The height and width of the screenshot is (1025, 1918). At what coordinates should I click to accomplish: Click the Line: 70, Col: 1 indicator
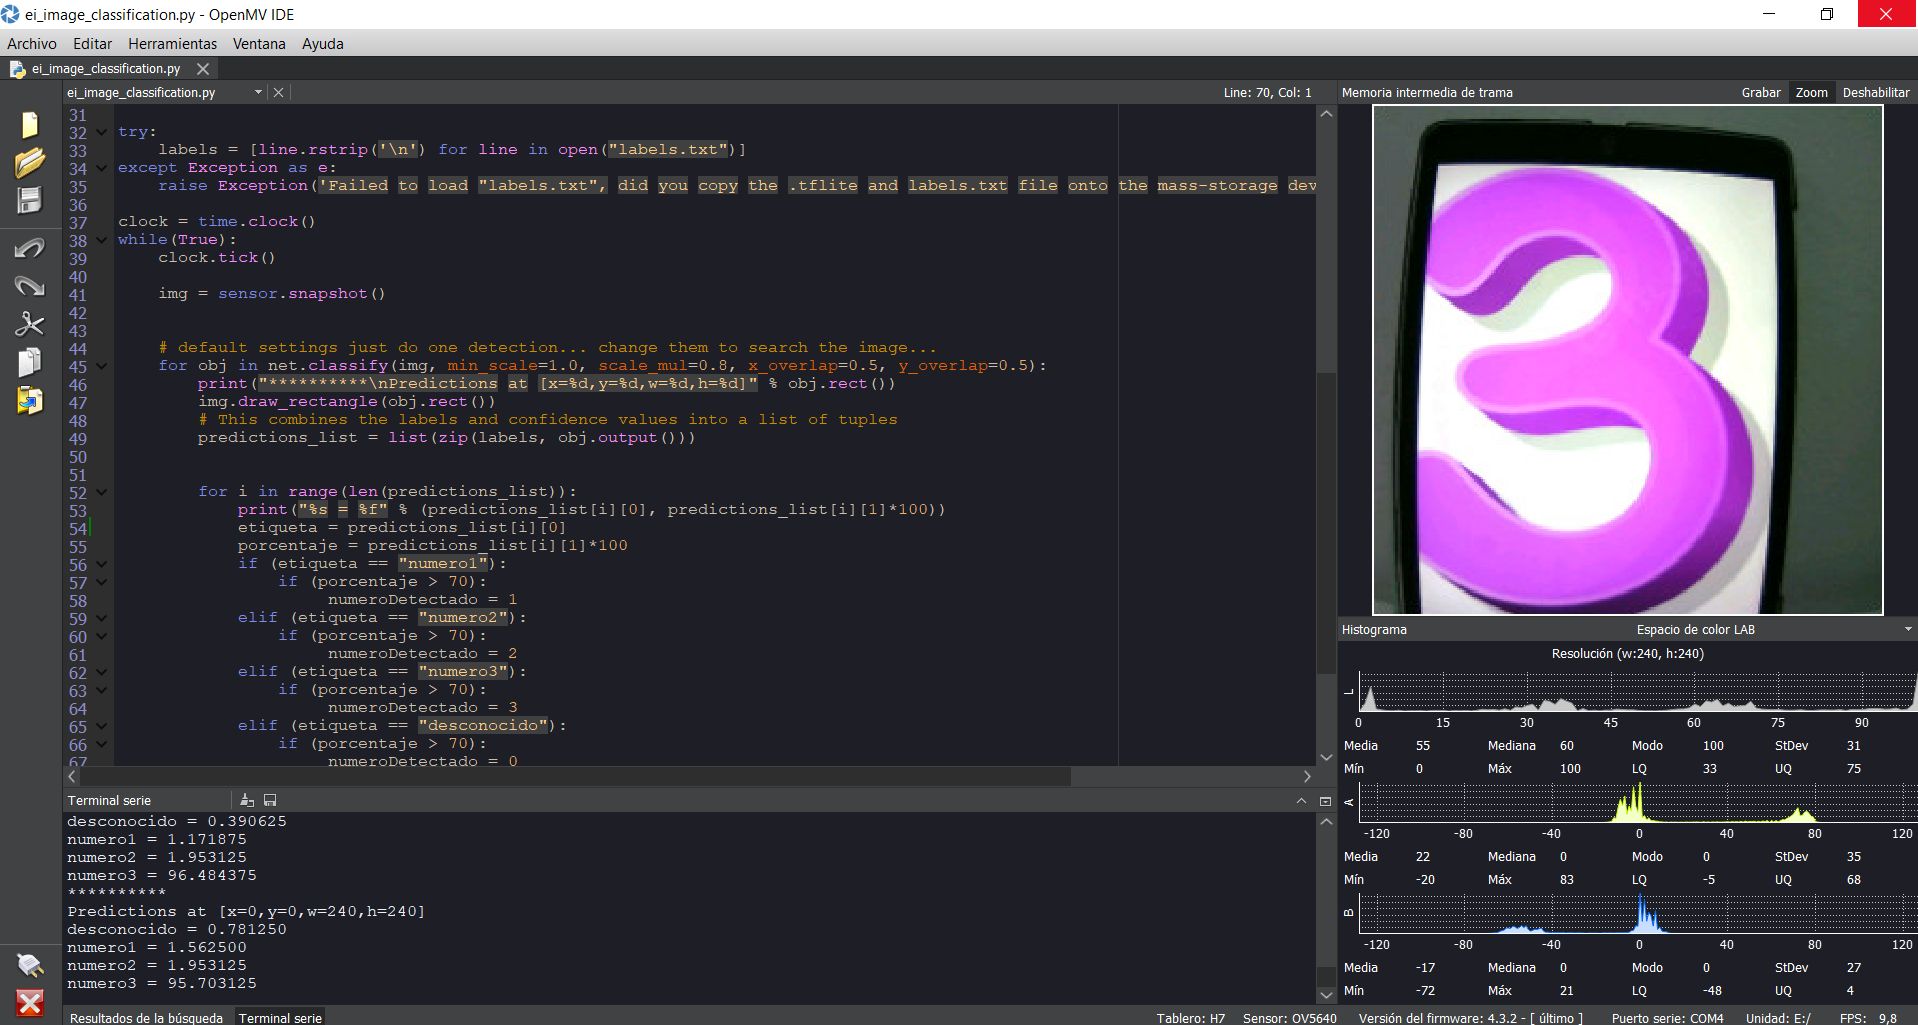click(x=1267, y=92)
